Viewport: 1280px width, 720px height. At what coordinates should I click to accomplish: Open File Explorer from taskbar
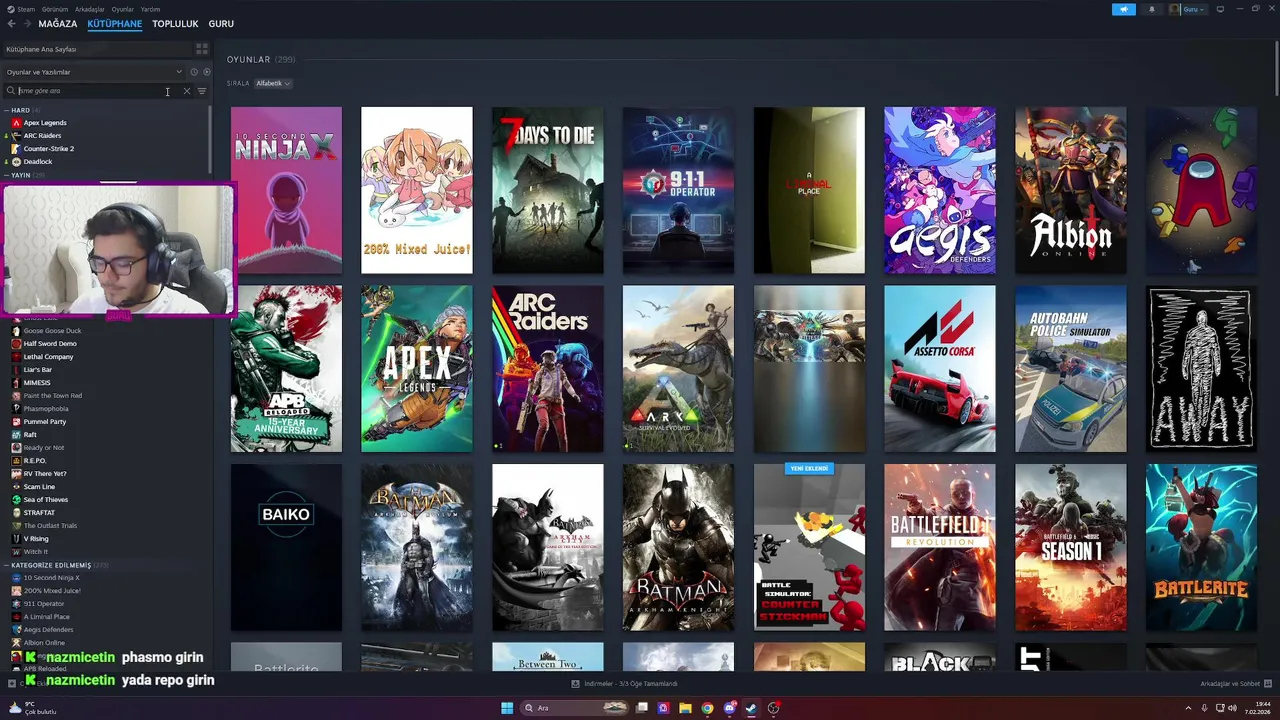click(685, 708)
